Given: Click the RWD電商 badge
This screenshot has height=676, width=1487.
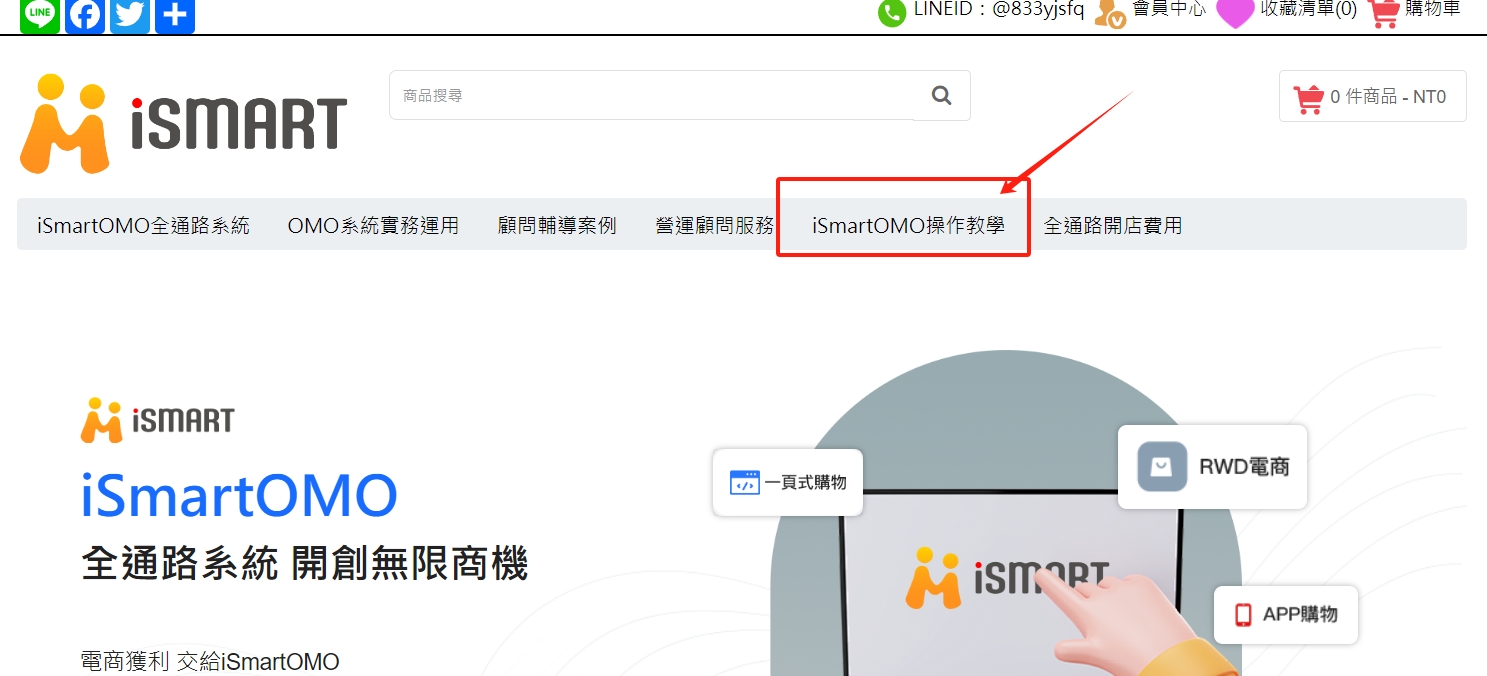Looking at the screenshot, I should pyautogui.click(x=1212, y=466).
